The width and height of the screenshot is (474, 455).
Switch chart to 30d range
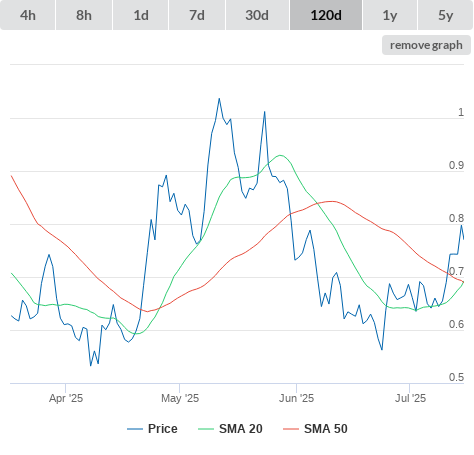coord(257,15)
